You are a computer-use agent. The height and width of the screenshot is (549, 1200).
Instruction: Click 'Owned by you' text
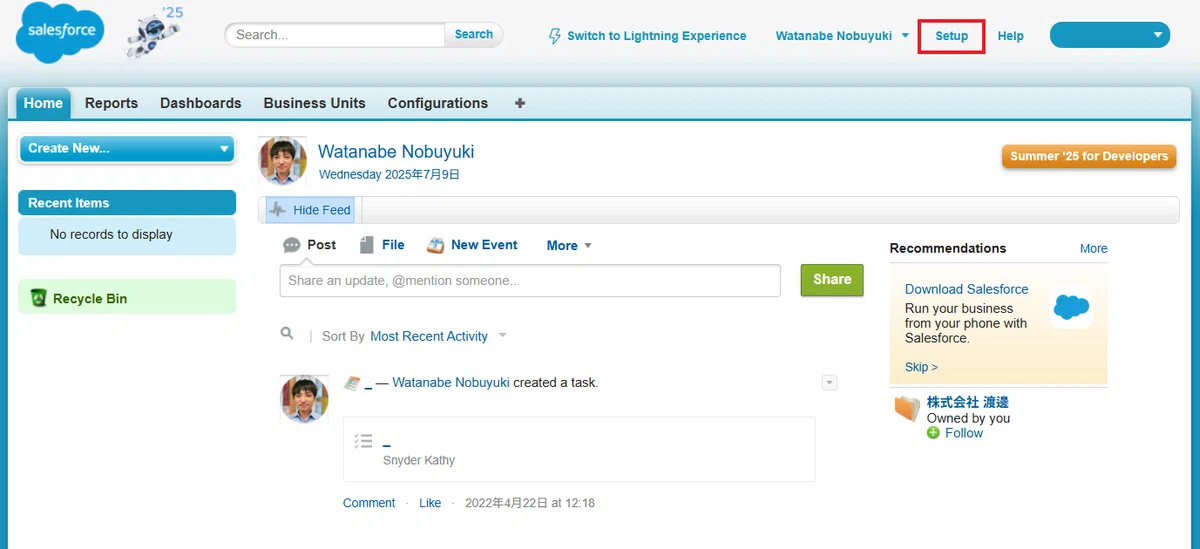coord(969,418)
